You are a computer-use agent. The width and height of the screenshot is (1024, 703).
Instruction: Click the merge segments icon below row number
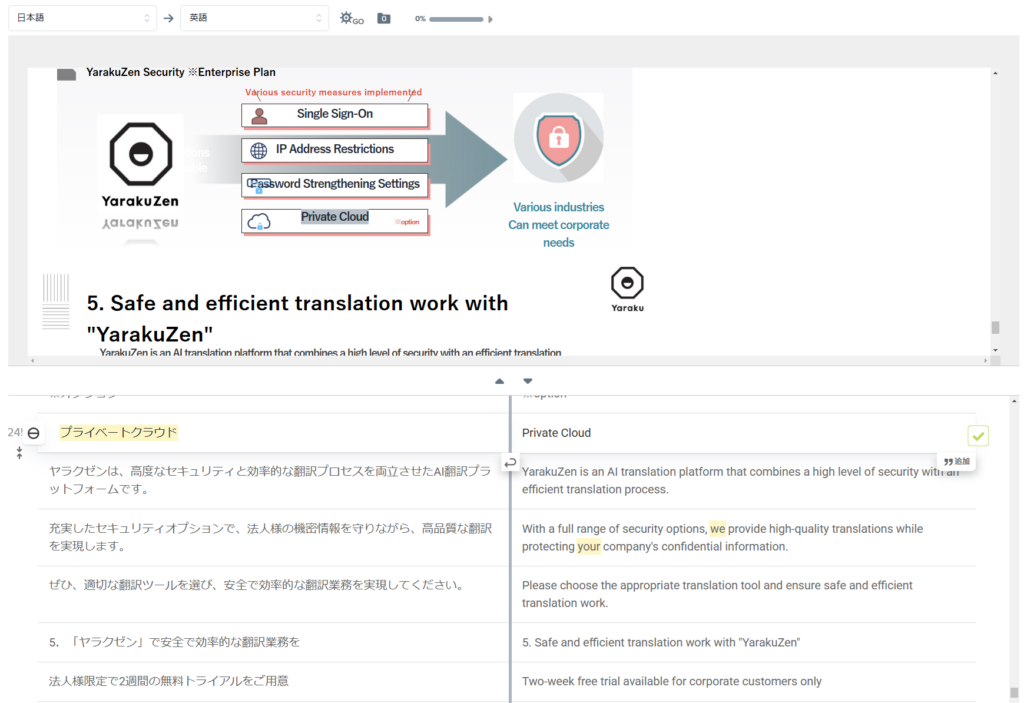[x=20, y=452]
